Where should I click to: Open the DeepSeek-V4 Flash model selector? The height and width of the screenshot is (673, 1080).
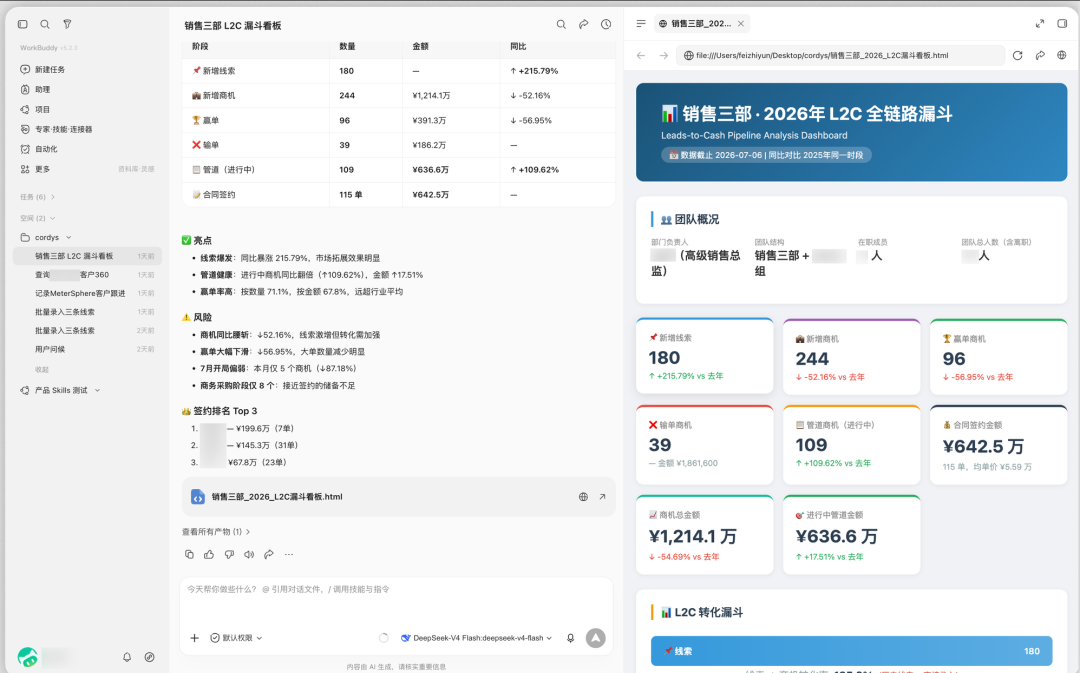pyautogui.click(x=477, y=638)
